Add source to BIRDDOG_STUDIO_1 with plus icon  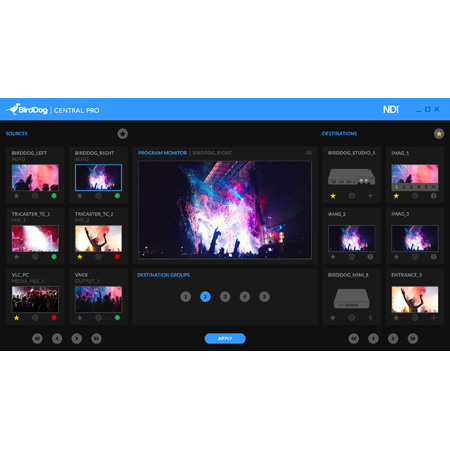click(x=370, y=196)
